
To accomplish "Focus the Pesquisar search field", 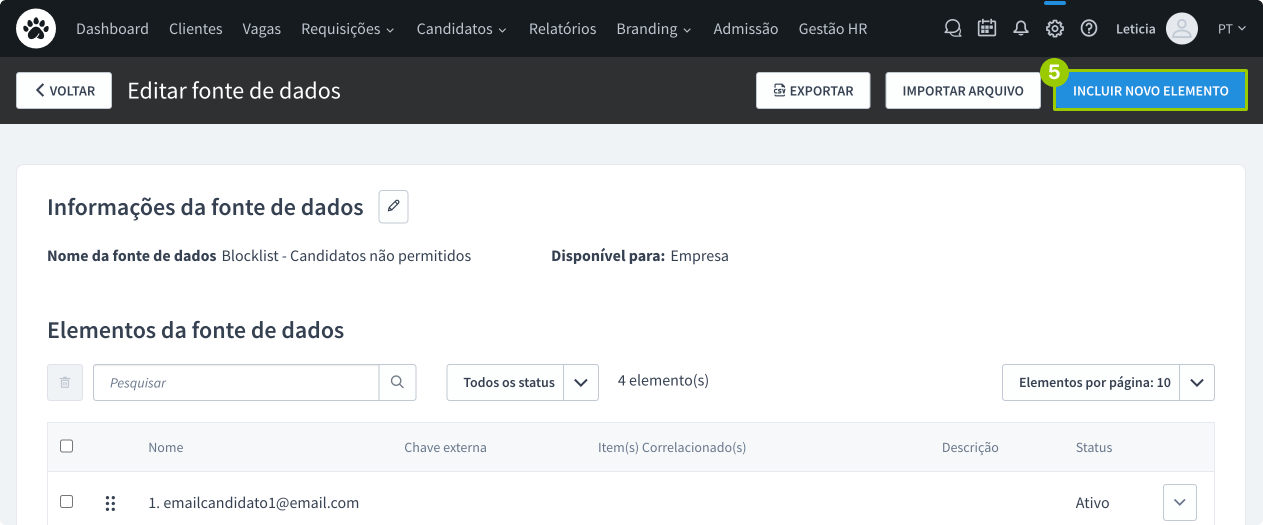I will pyautogui.click(x=236, y=382).
